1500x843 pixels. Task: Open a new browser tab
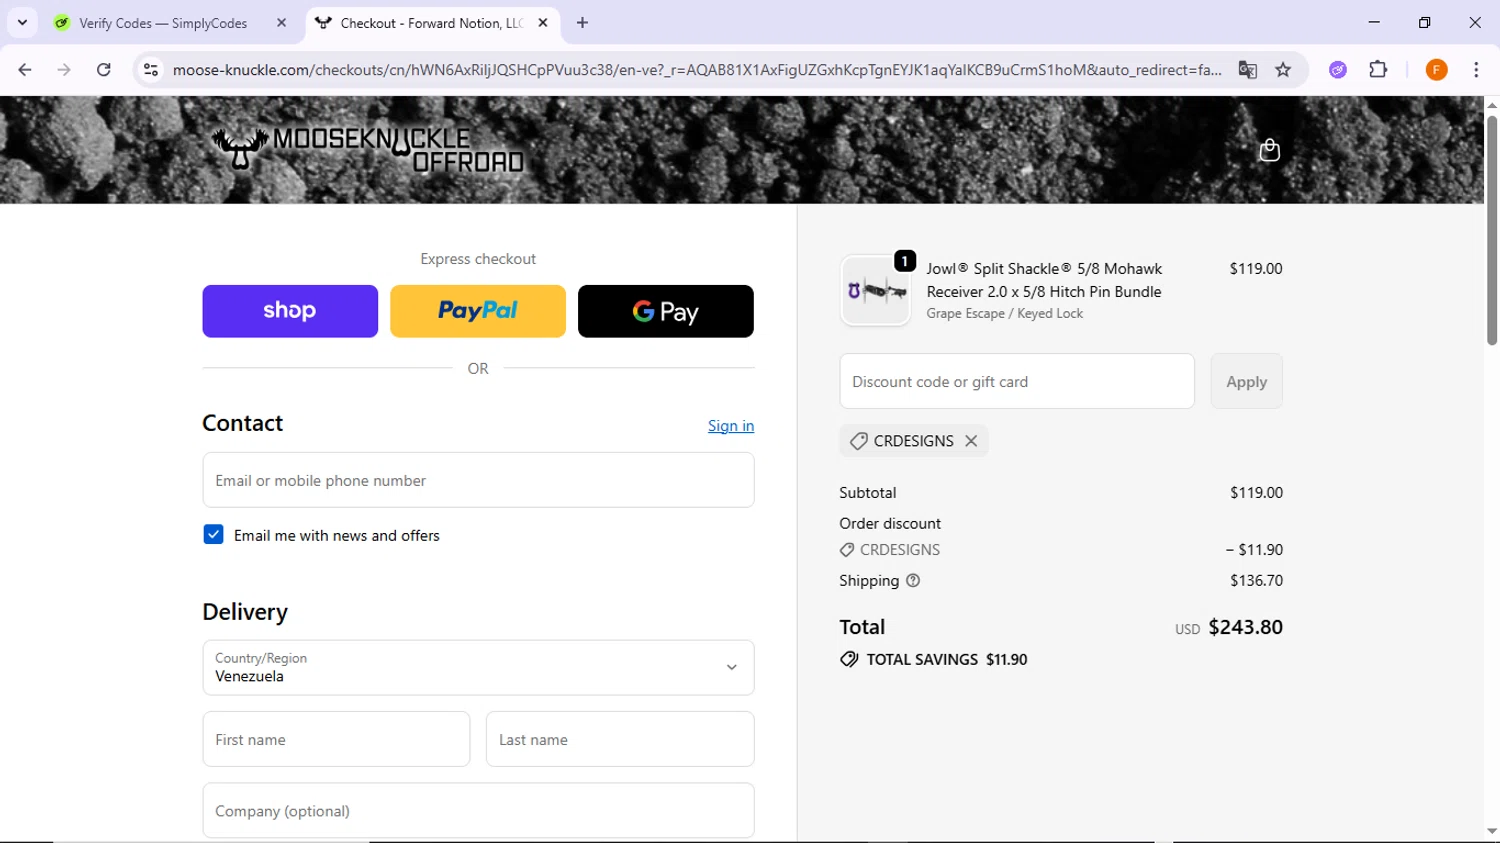click(x=582, y=23)
